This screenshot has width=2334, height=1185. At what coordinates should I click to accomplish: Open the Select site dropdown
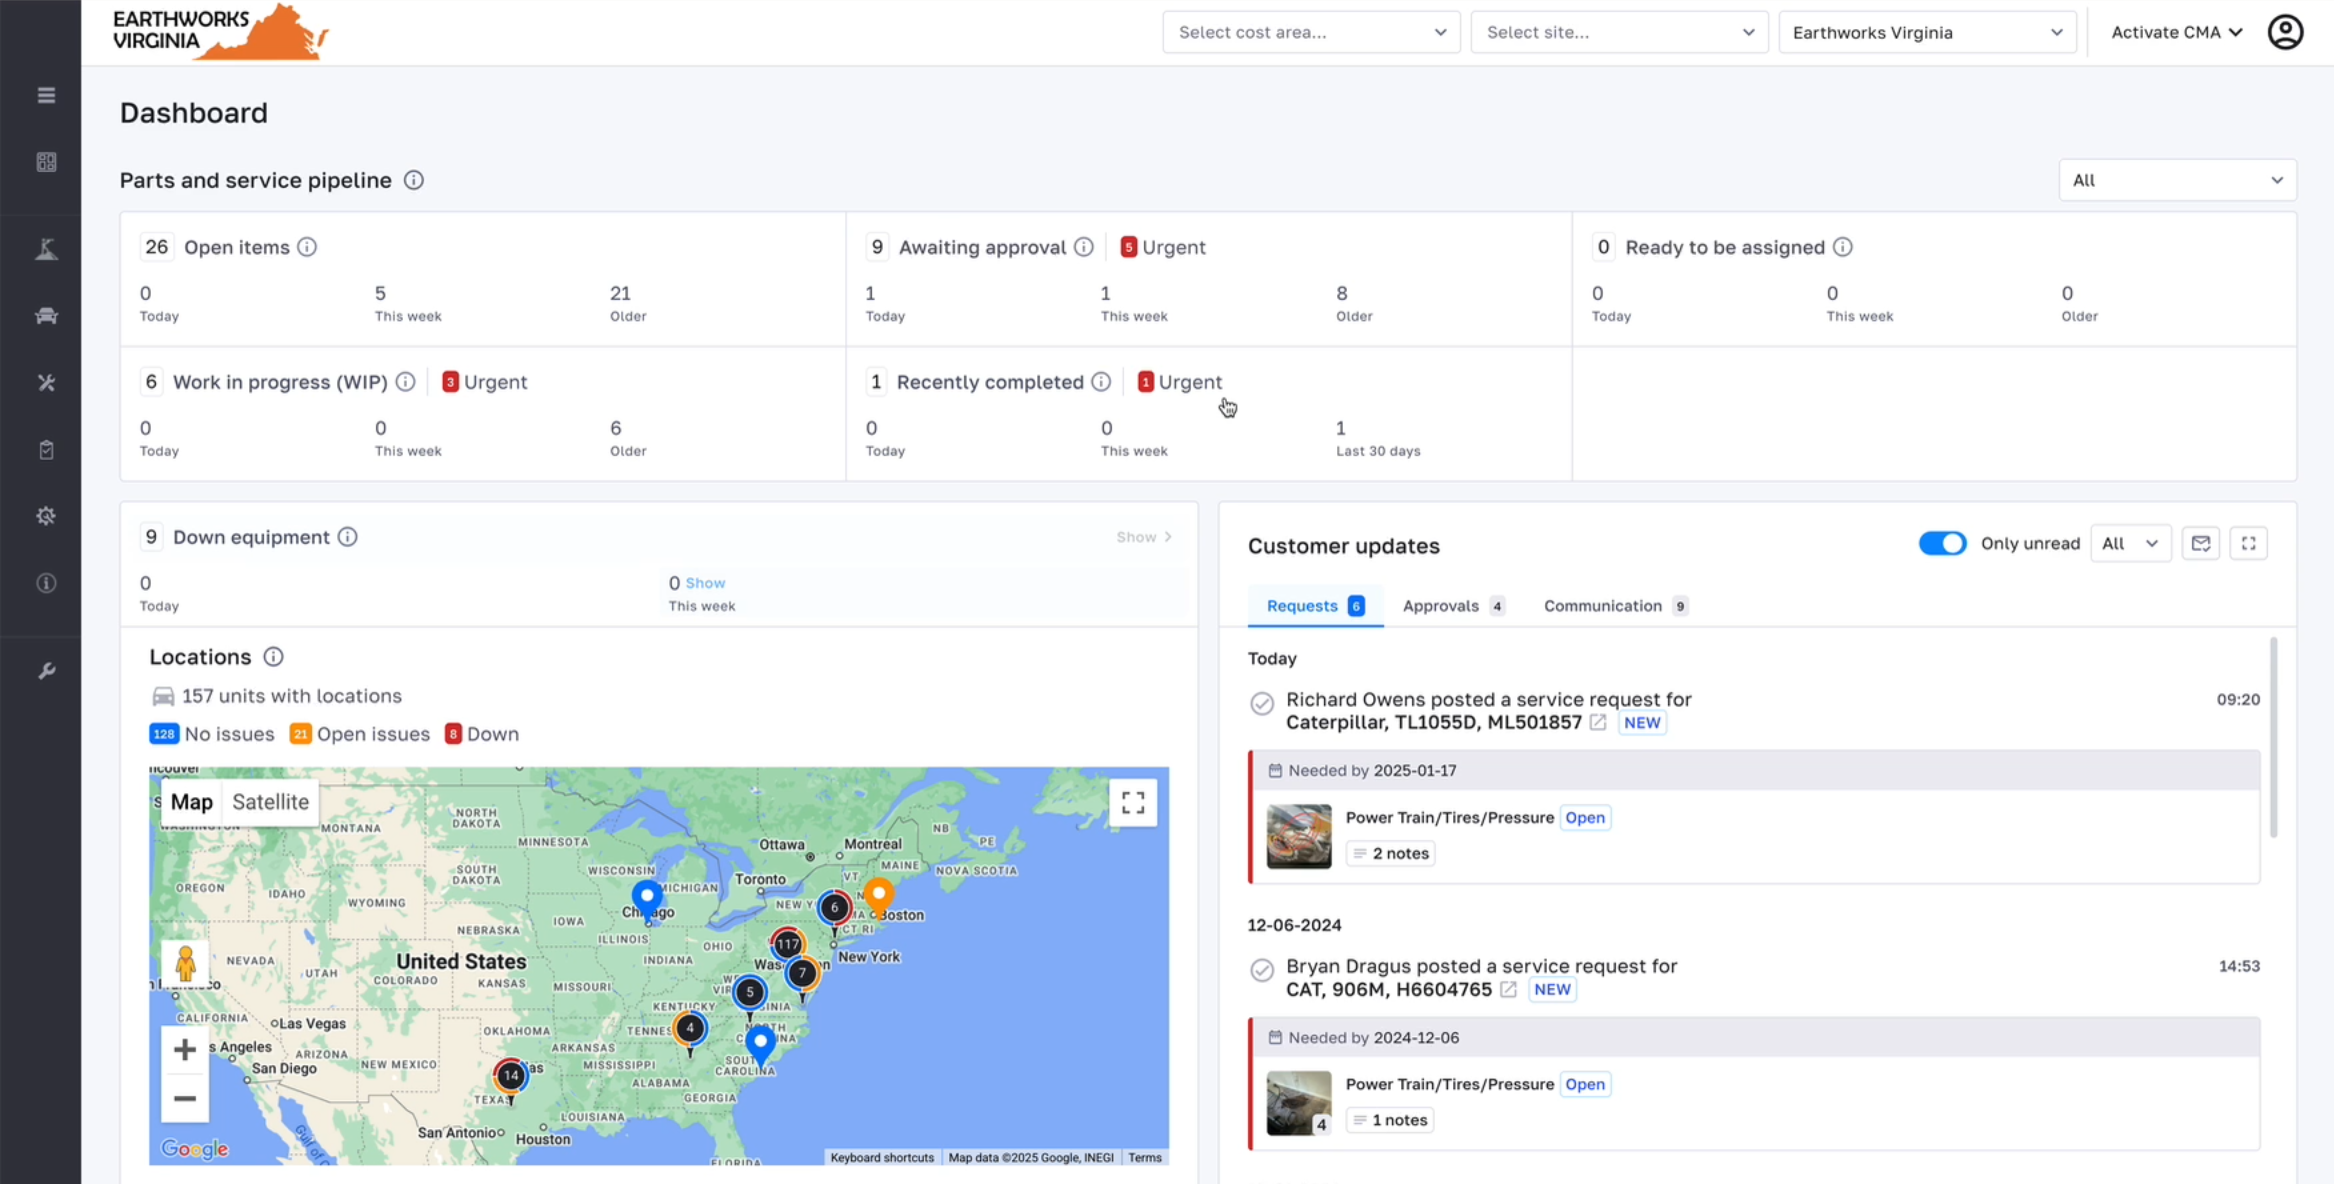tap(1618, 32)
